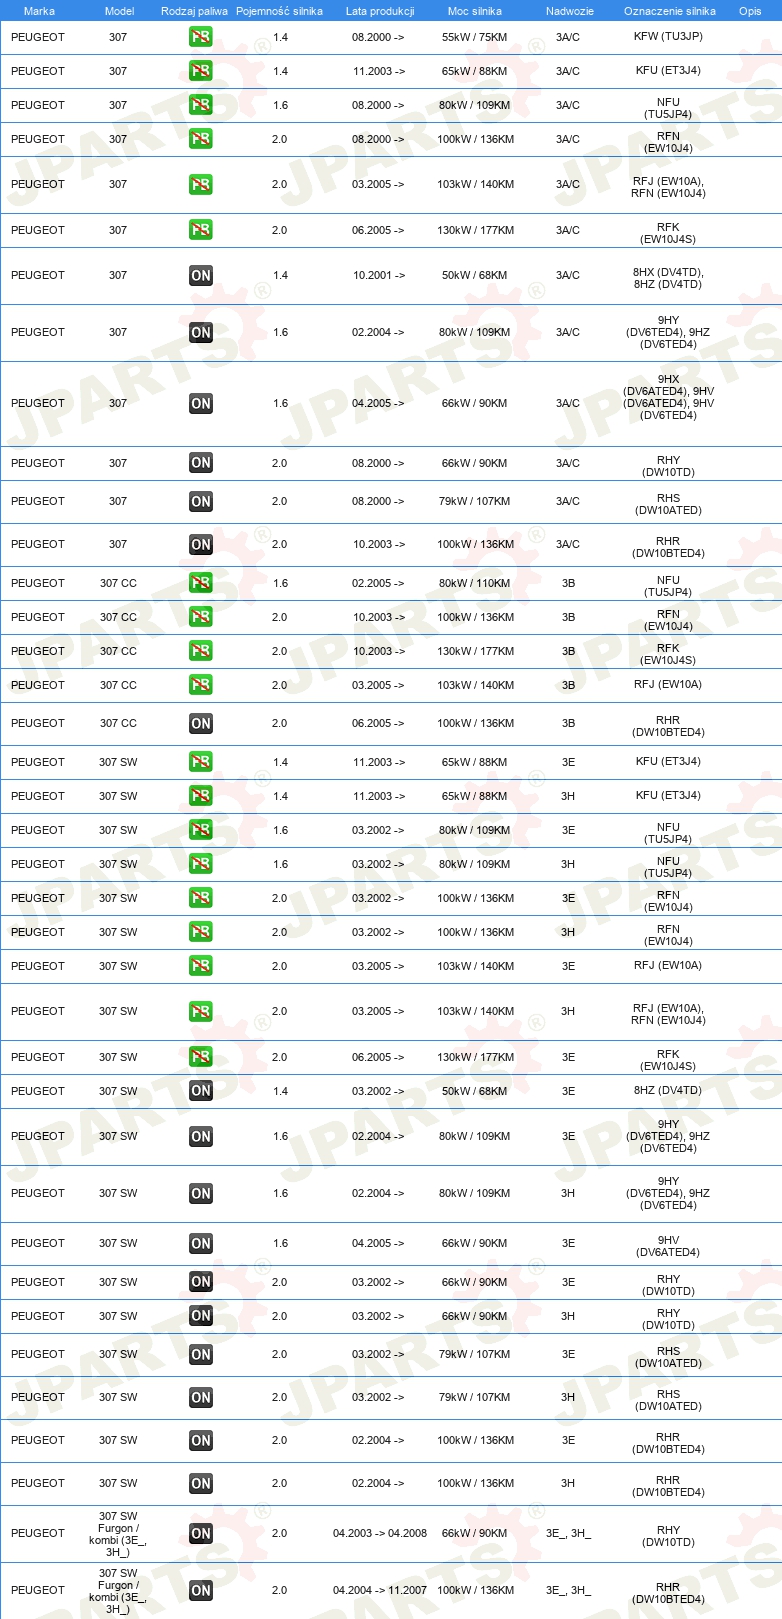
Task: Click the production dates 04.2004 -> 11.2007
Action: [380, 1590]
